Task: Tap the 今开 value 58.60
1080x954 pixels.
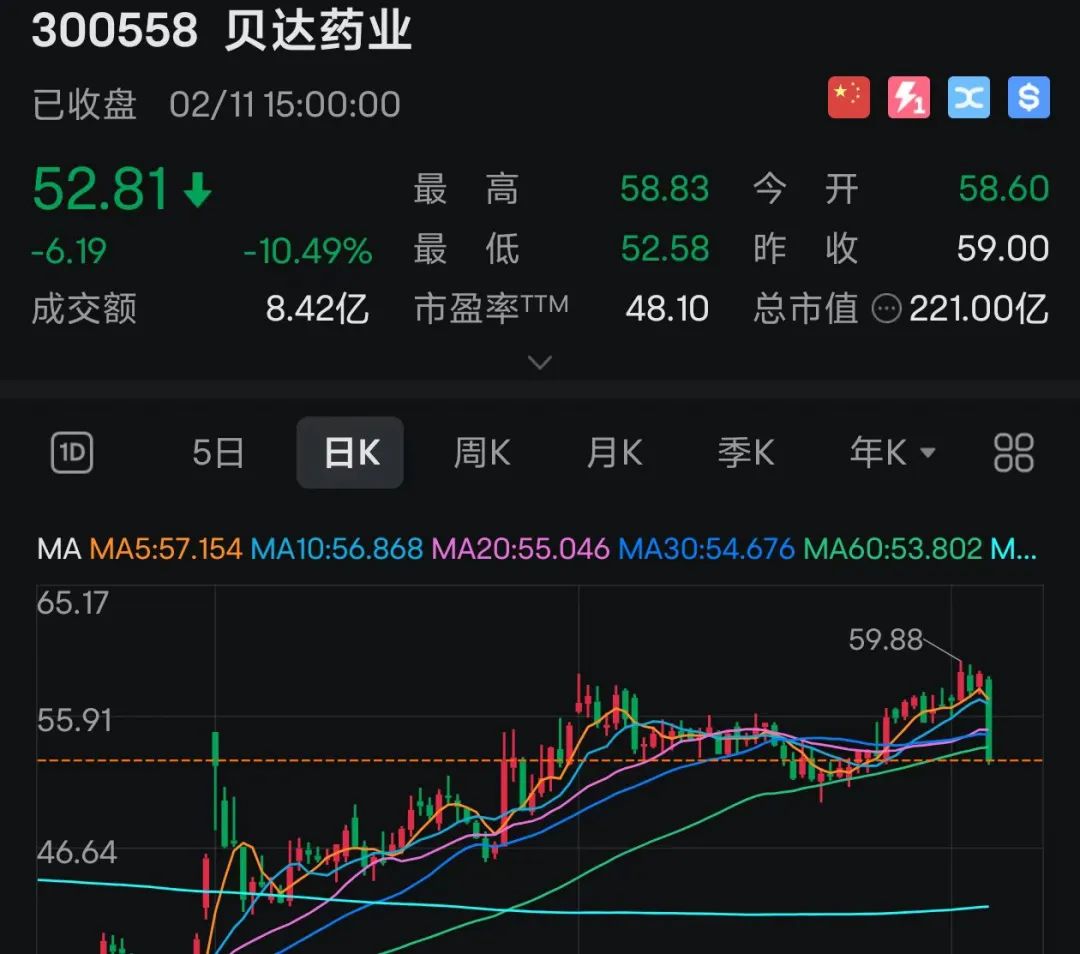Action: point(1003,188)
